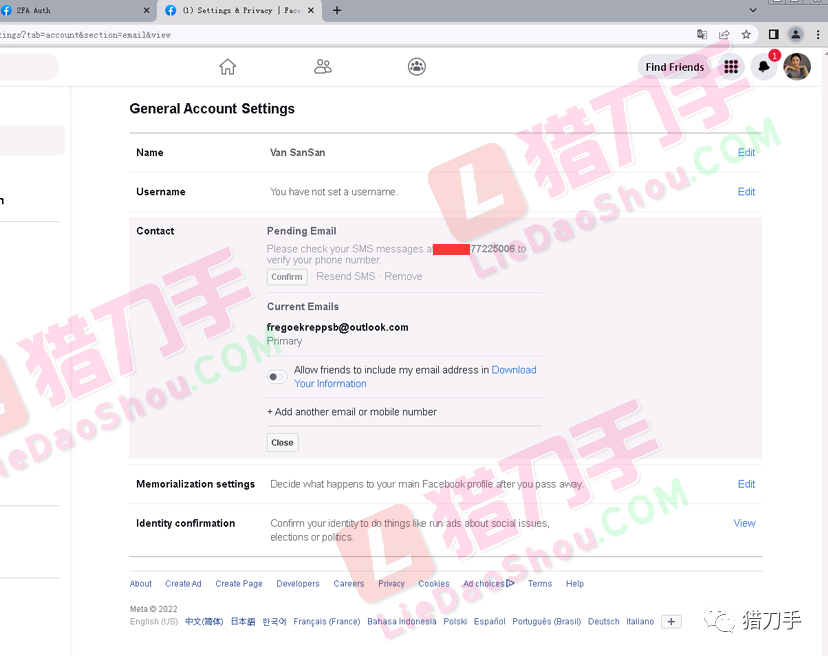
Task: Switch language to Polski
Action: click(455, 622)
